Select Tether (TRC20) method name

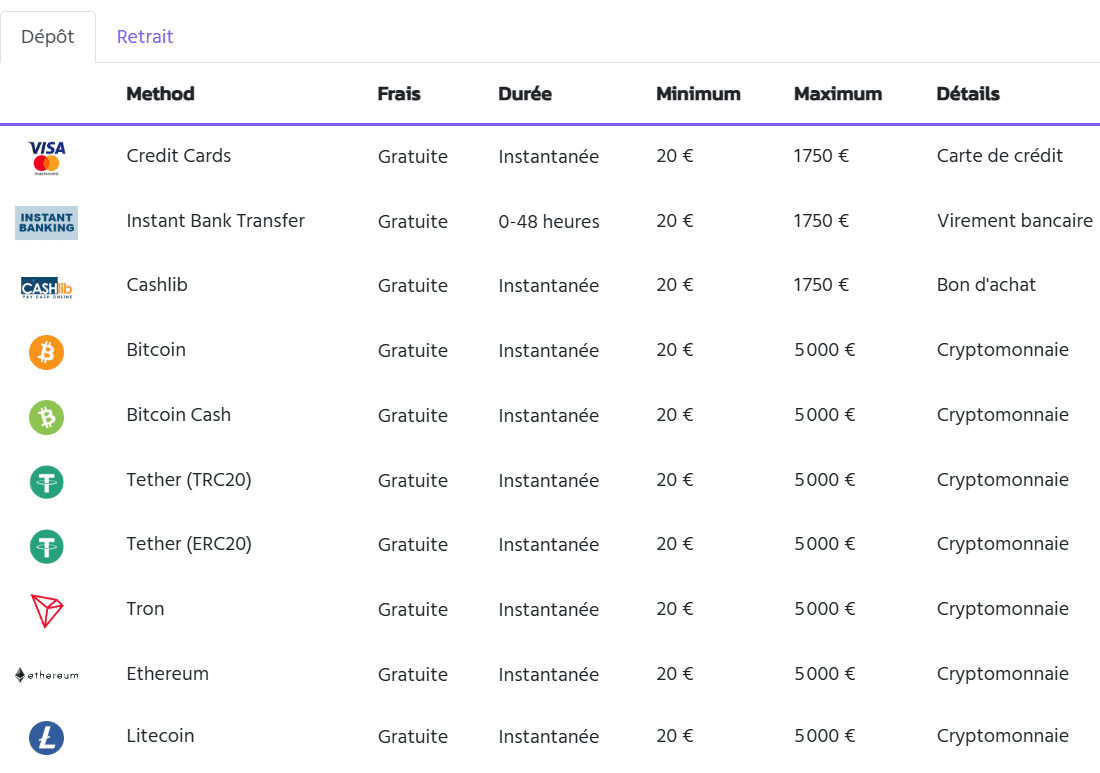tap(189, 480)
